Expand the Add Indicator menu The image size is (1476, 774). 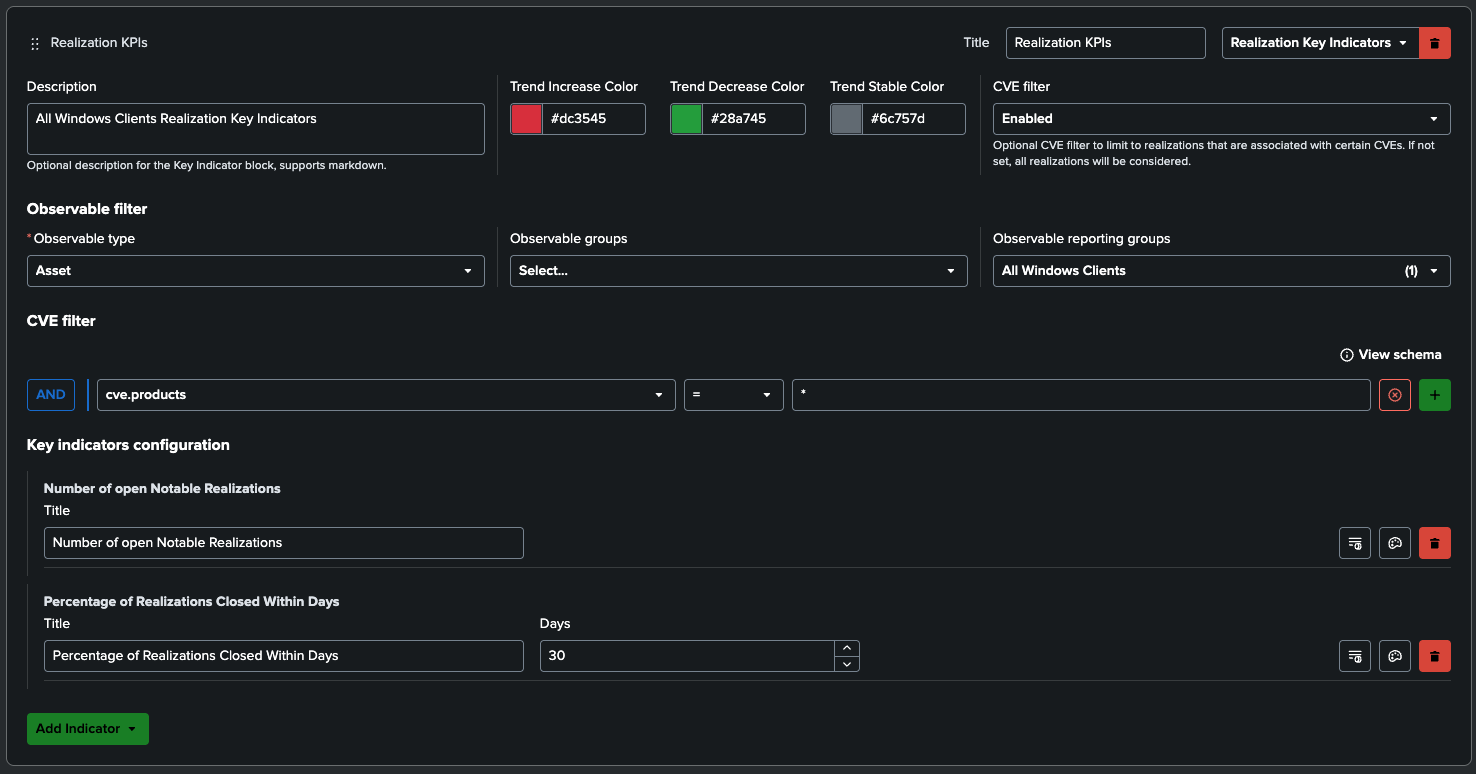[x=87, y=729]
